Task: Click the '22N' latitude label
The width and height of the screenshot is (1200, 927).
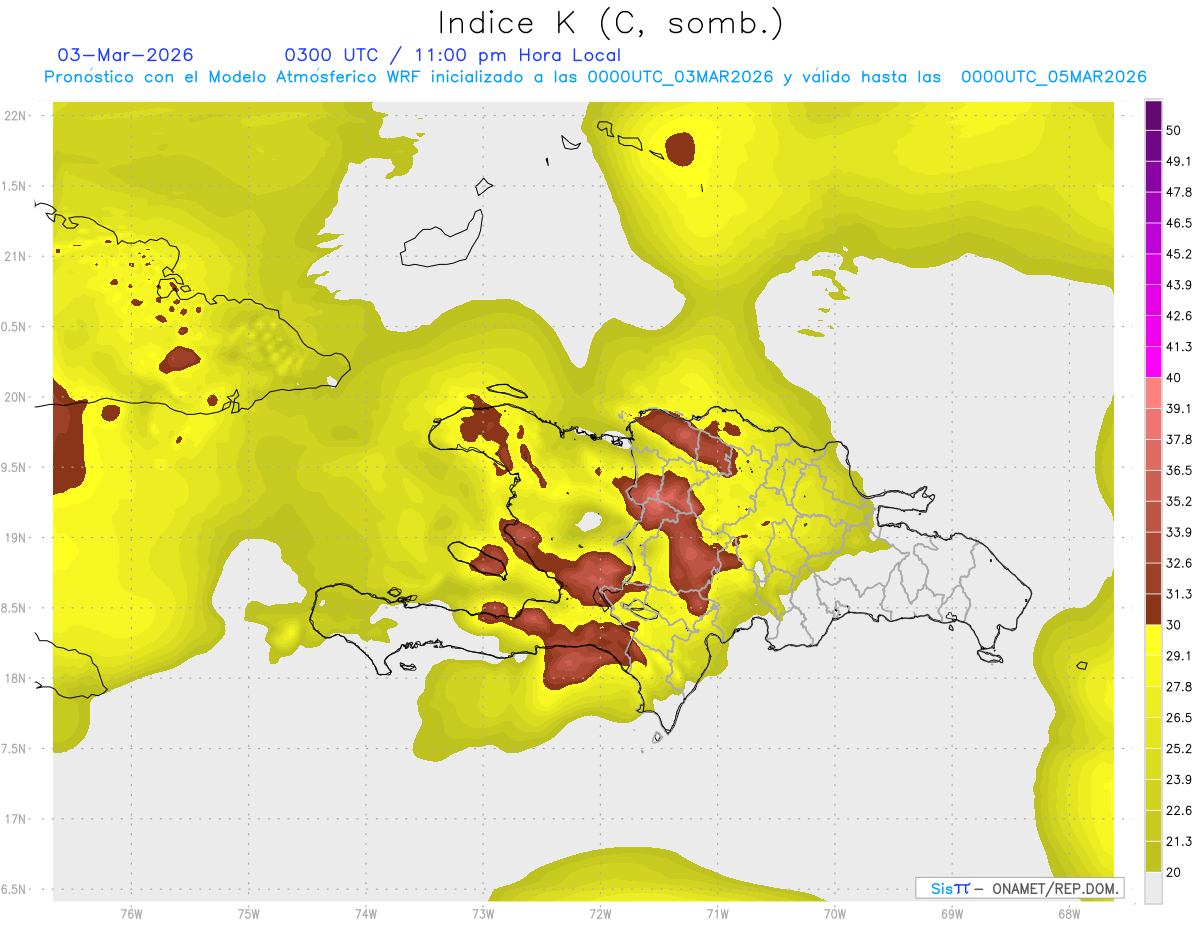Action: 15,115
